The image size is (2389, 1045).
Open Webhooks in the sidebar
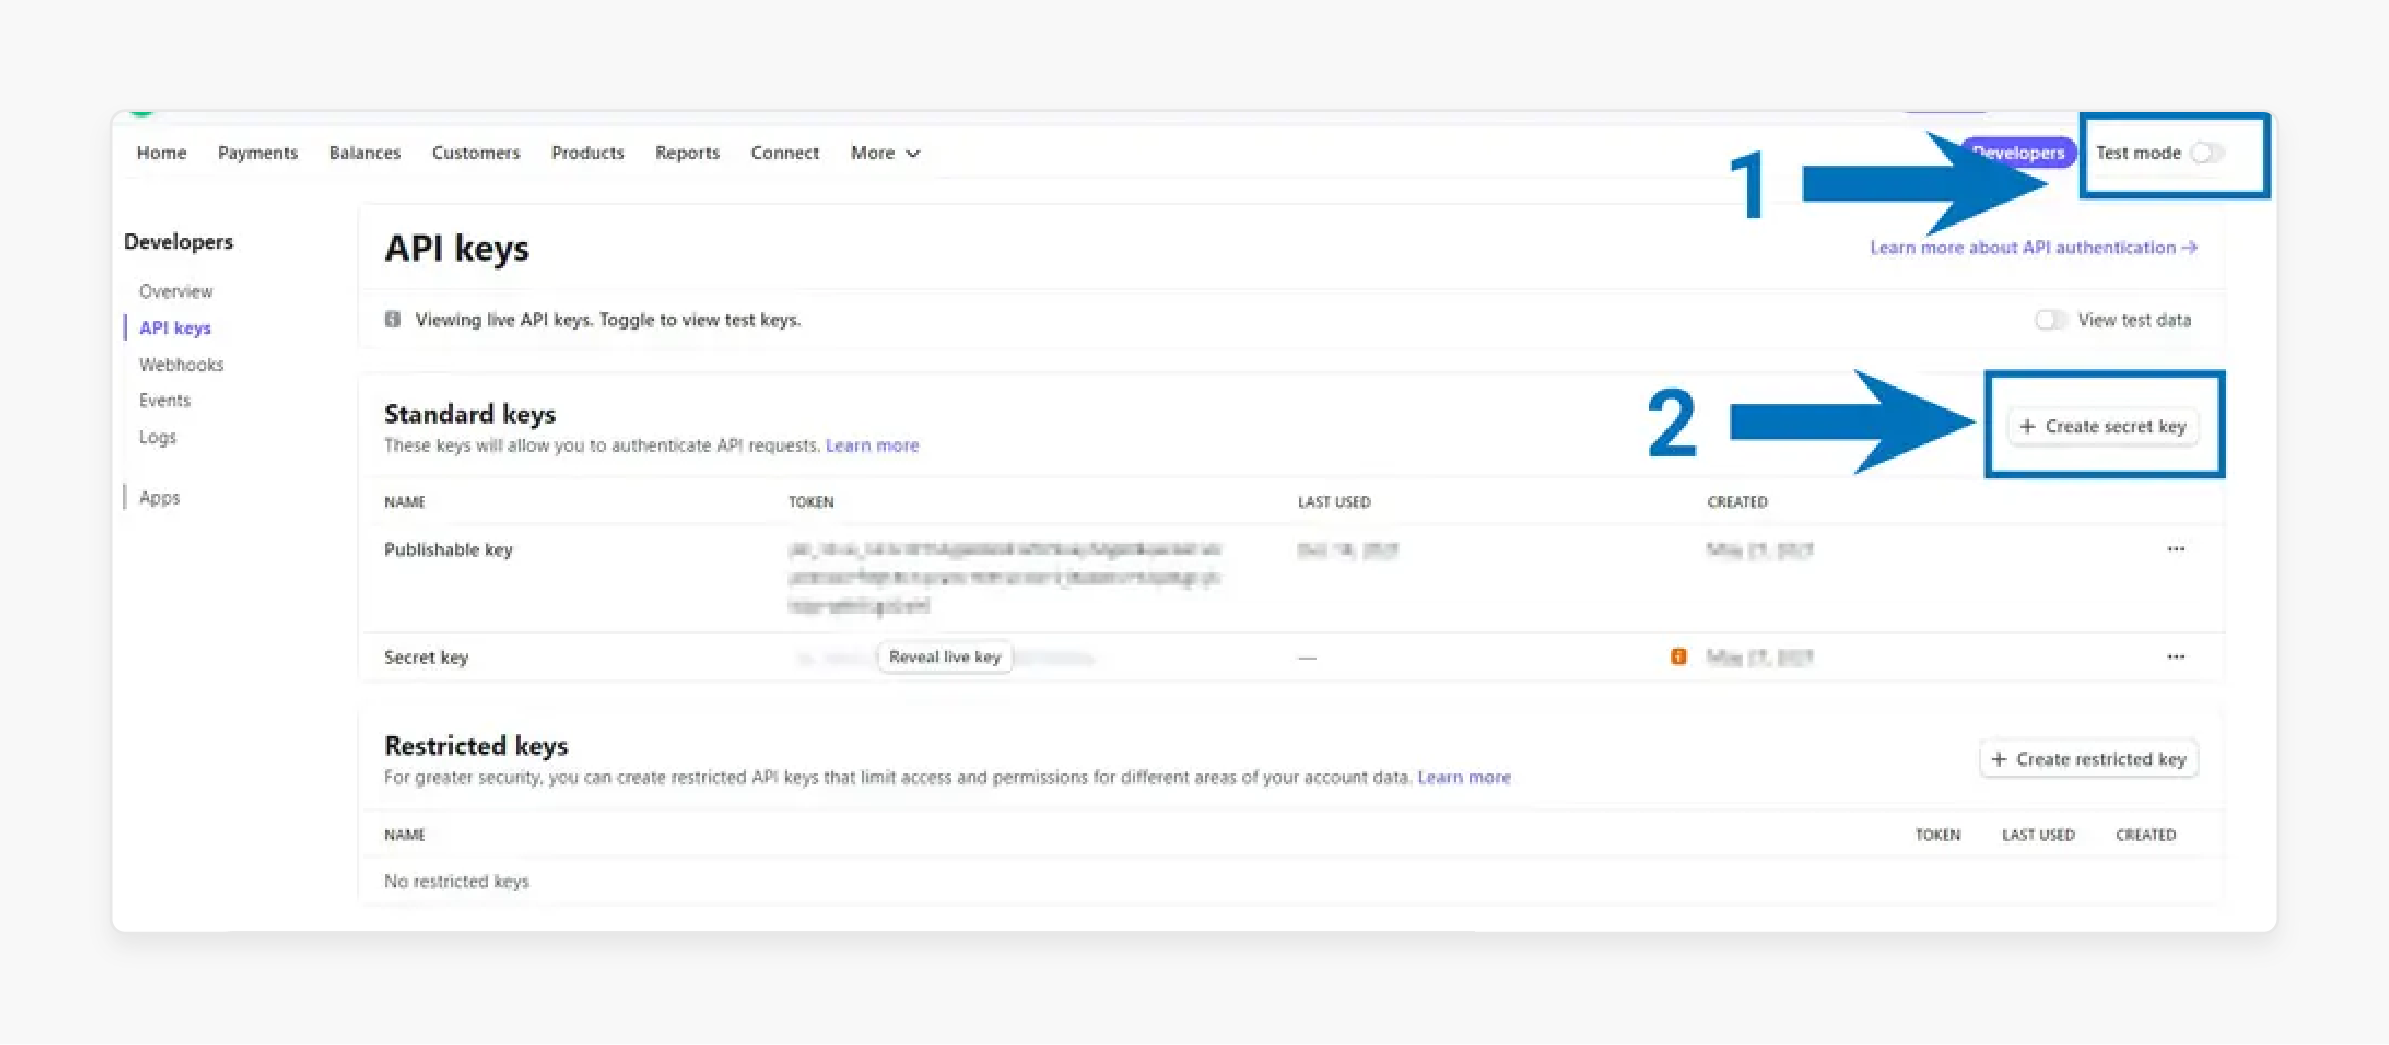(181, 365)
